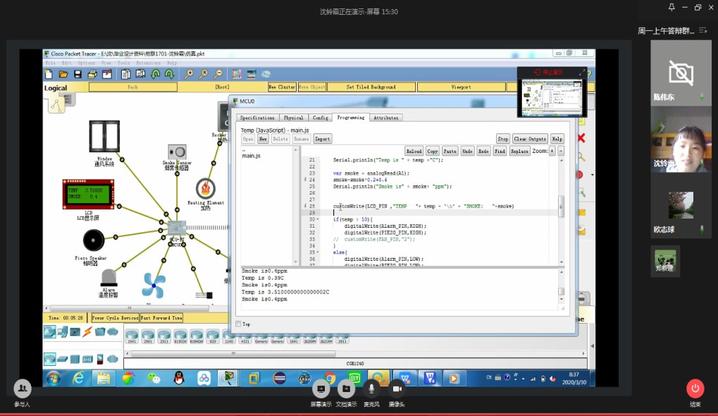Image resolution: width=718 pixels, height=416 pixels.
Task: Click the Open folder toolbar icon
Action: pos(63,74)
